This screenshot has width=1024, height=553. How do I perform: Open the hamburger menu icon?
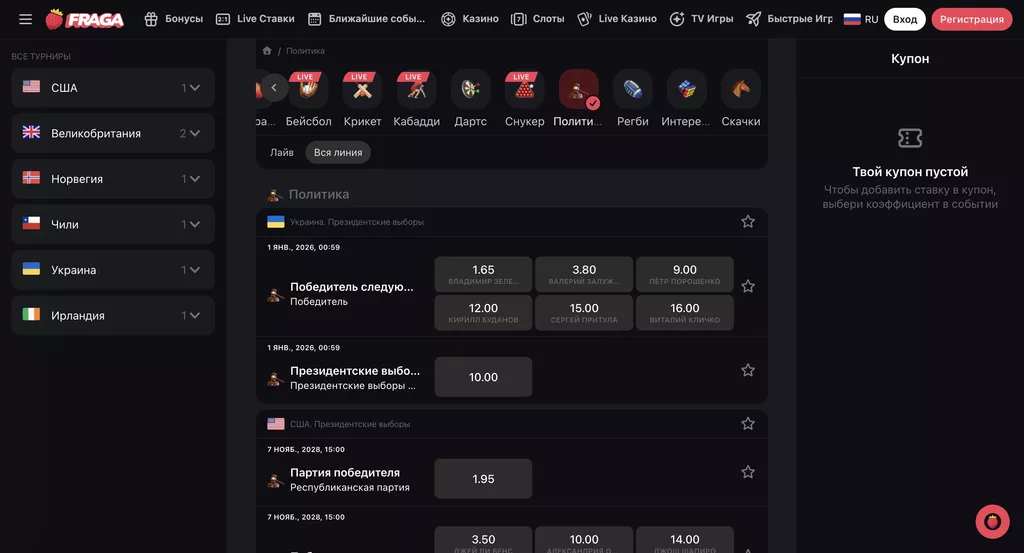click(25, 19)
